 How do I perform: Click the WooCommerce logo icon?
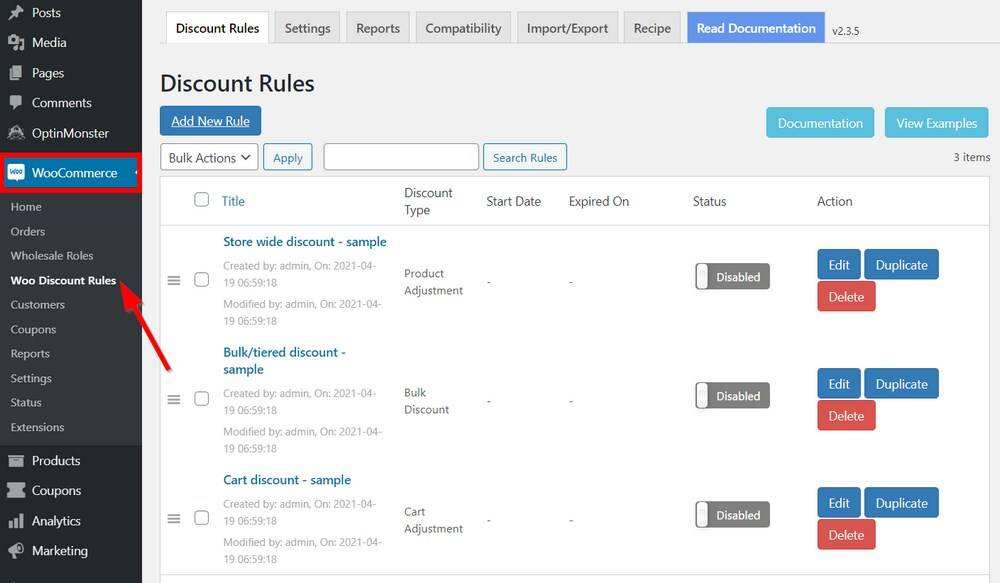(16, 173)
